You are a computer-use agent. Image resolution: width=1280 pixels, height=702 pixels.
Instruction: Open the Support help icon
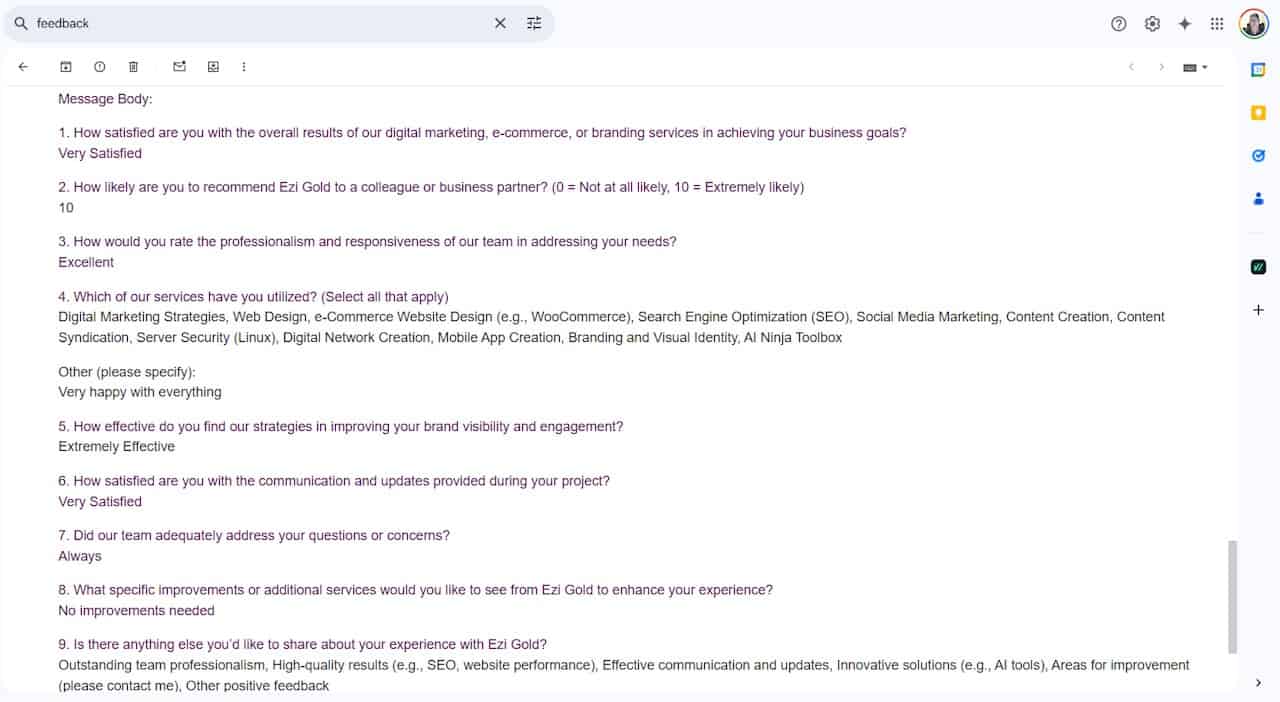(x=1119, y=24)
